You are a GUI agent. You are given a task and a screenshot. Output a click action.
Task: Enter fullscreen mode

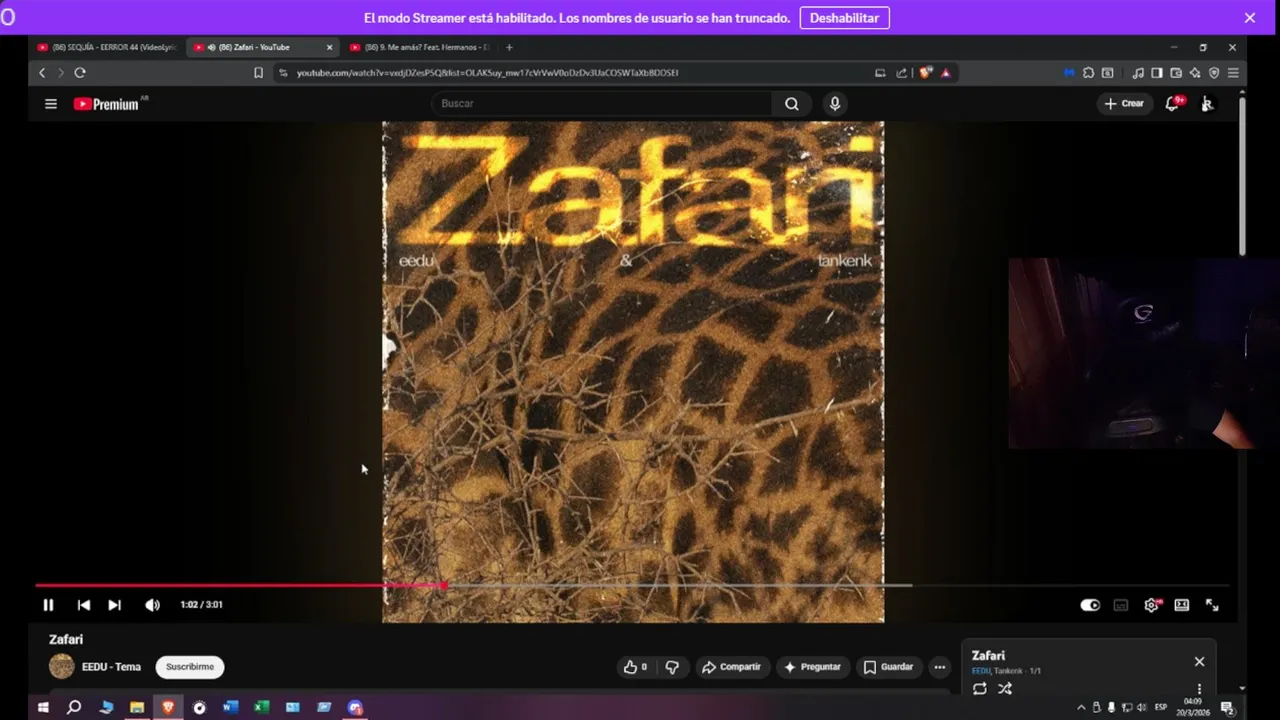click(1212, 605)
